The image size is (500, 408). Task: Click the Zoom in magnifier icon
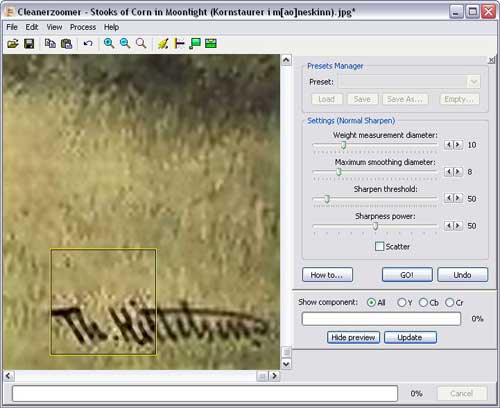click(x=109, y=43)
